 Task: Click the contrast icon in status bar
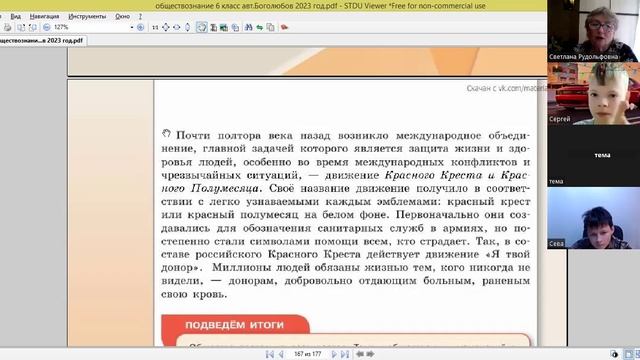click(614, 354)
